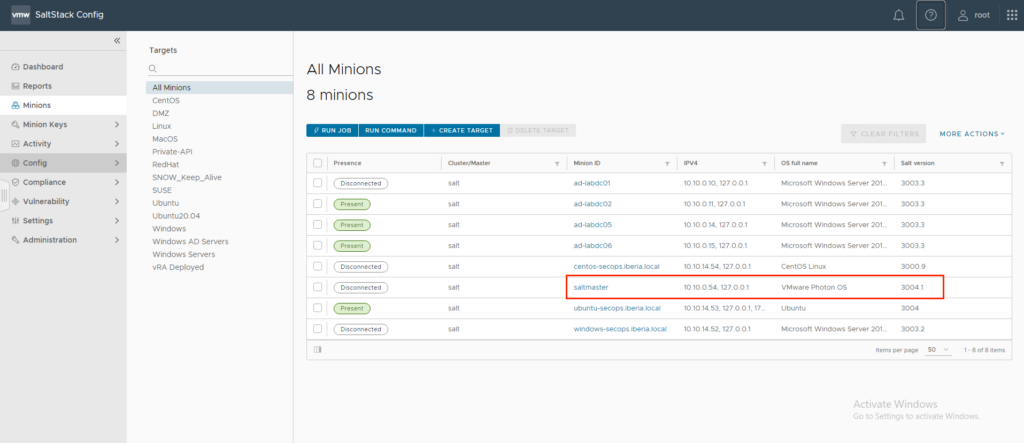Click the CREATE TARGET button
This screenshot has width=1024, height=443.
click(462, 131)
